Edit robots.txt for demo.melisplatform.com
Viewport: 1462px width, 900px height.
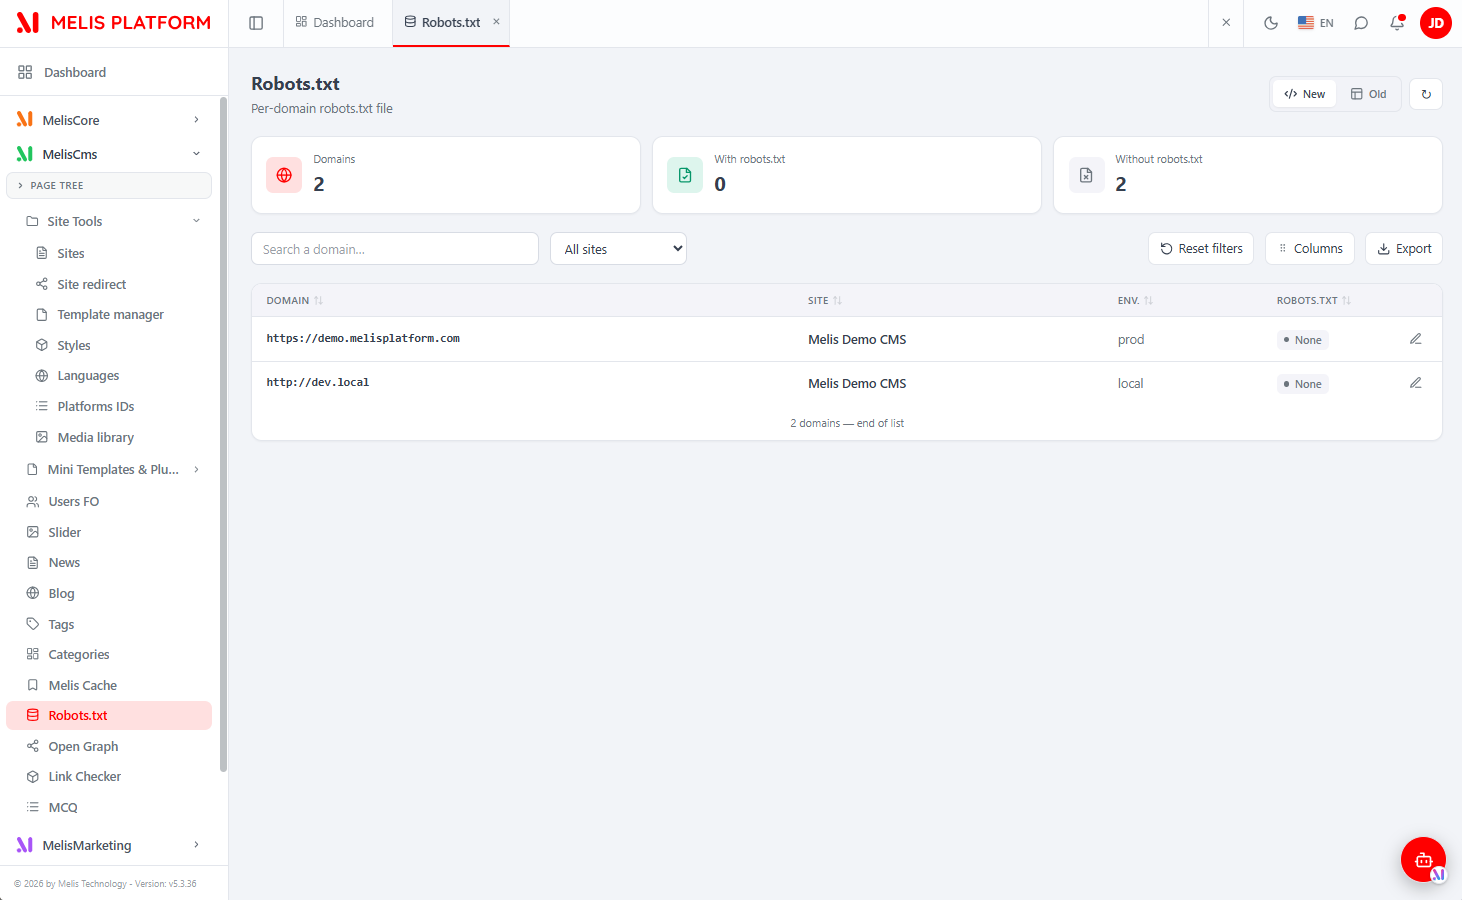pos(1416,339)
